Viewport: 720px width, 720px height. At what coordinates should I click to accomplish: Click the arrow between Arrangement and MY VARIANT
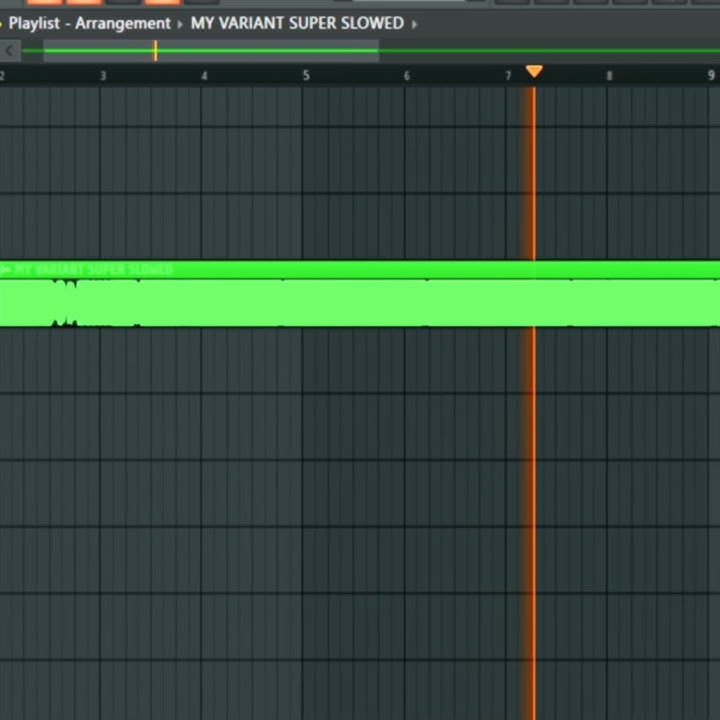[x=180, y=24]
